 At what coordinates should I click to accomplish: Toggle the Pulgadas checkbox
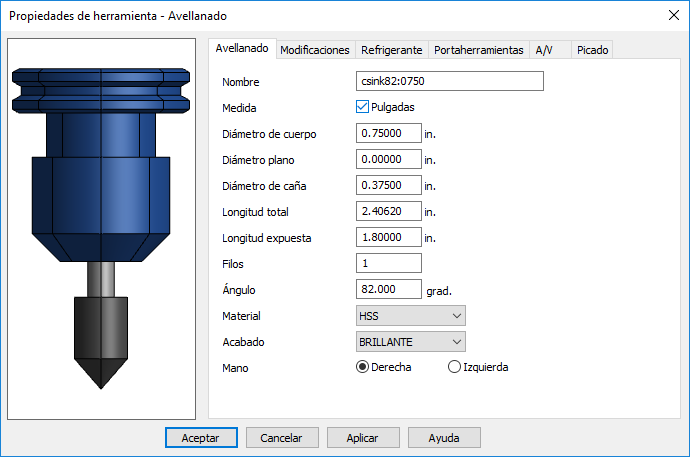pyautogui.click(x=362, y=107)
